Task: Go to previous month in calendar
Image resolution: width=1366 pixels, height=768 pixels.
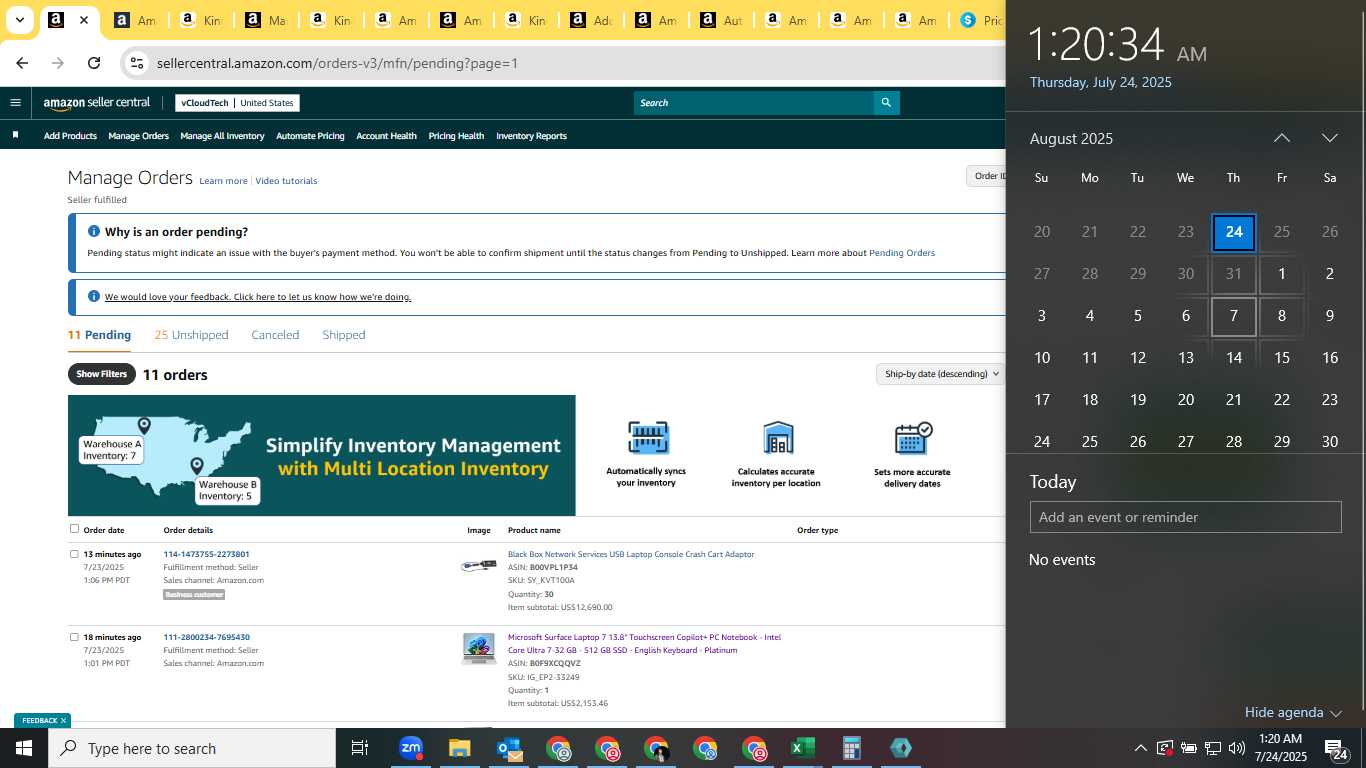Action: (x=1281, y=138)
